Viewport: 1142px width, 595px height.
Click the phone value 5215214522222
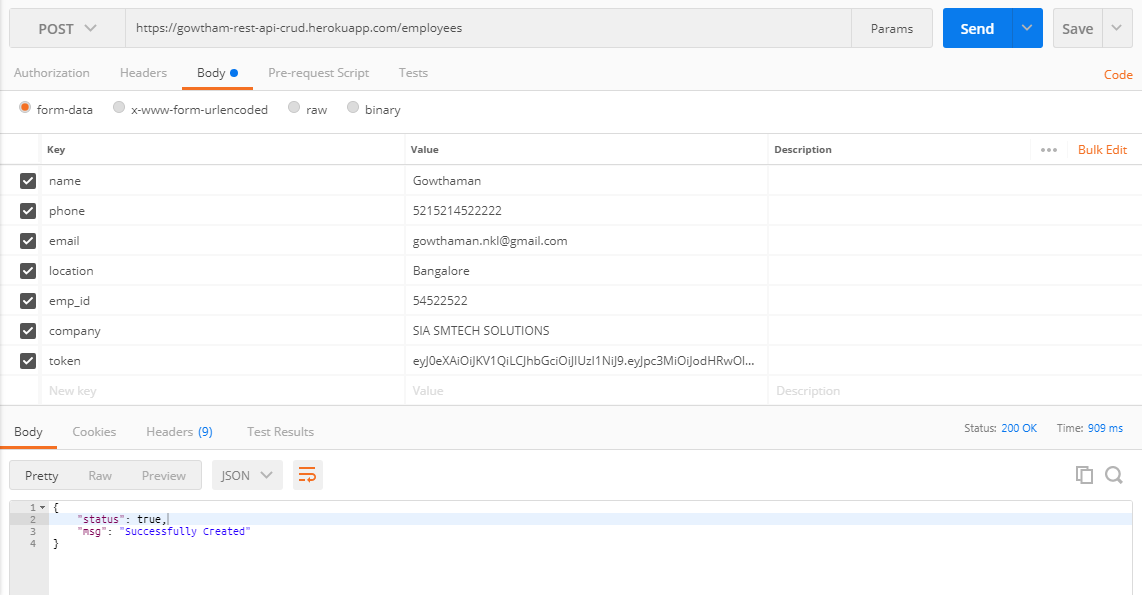457,210
